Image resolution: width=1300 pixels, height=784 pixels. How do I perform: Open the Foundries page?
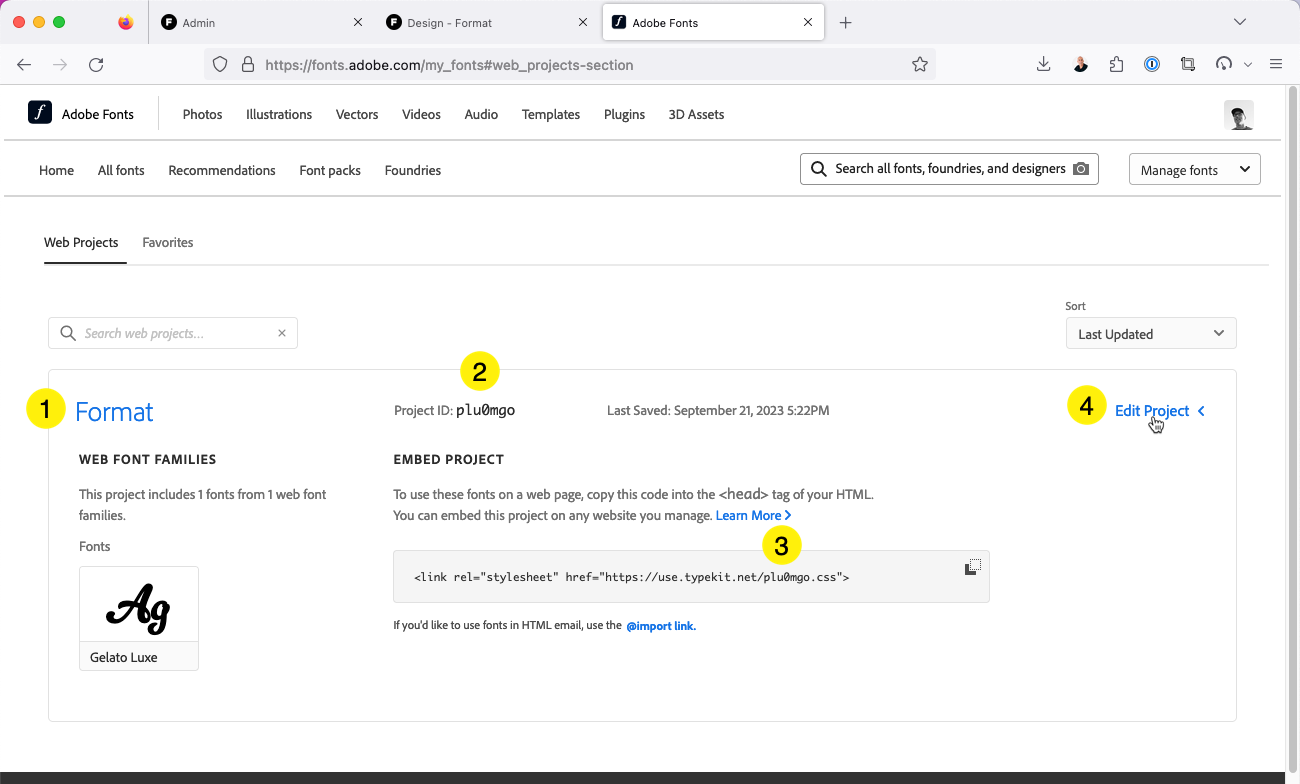(413, 170)
